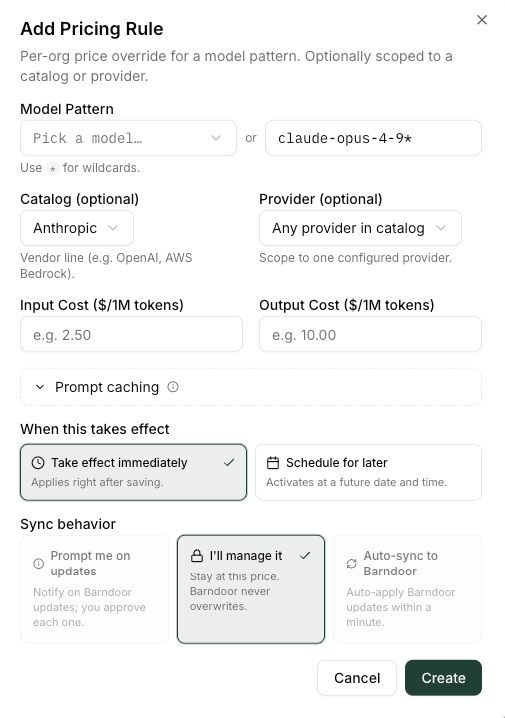Focus the Input Cost field
The height and width of the screenshot is (718, 505).
[131, 334]
